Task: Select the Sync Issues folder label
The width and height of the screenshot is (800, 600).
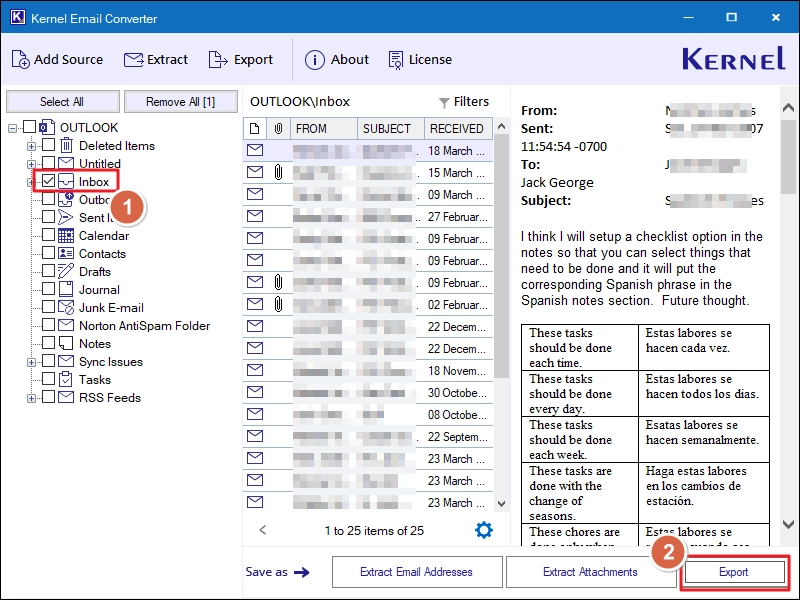Action: pos(111,362)
